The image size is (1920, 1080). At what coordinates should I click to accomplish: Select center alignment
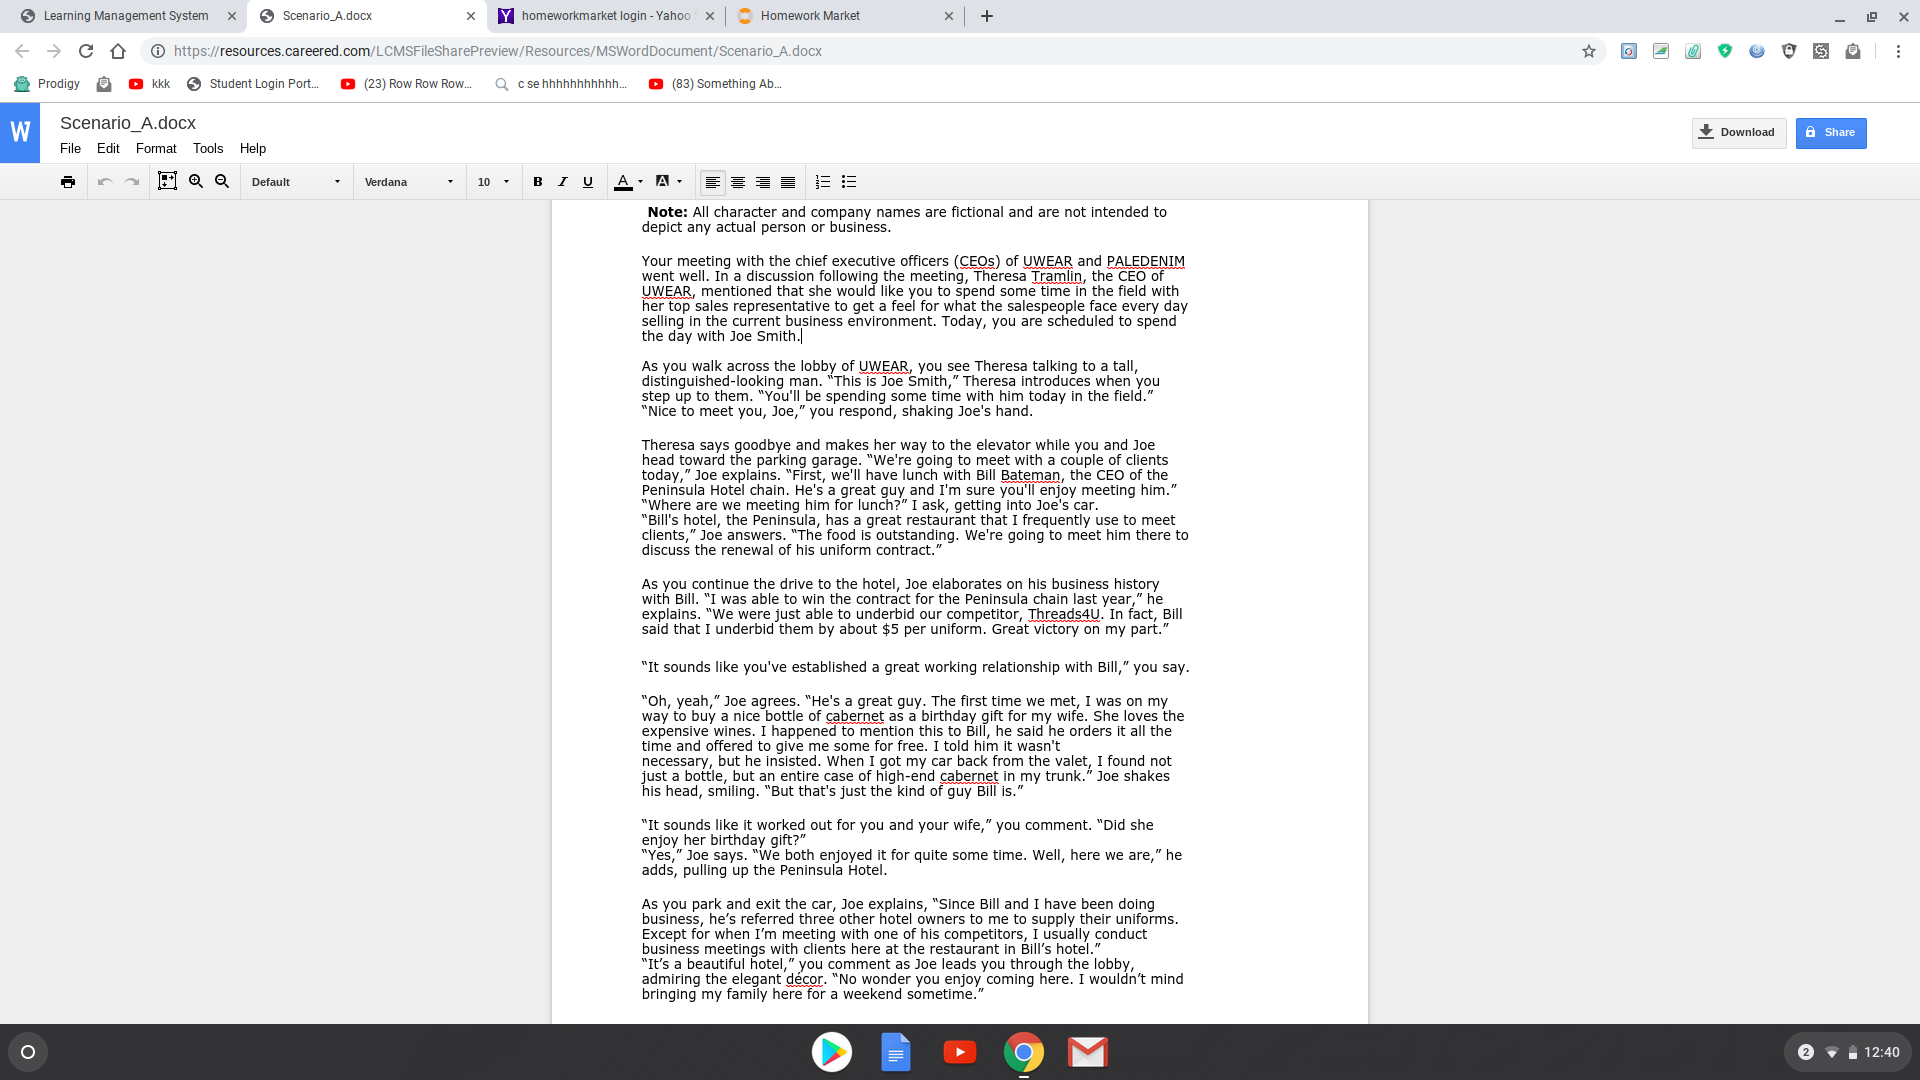coord(738,182)
